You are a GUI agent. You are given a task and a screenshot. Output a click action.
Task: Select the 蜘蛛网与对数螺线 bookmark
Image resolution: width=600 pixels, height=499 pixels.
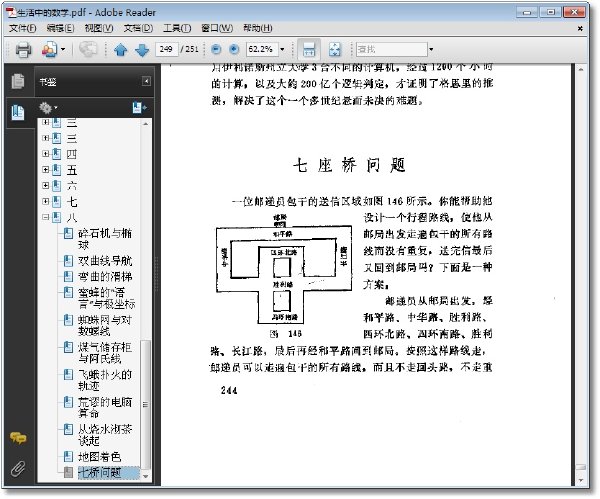[105, 326]
